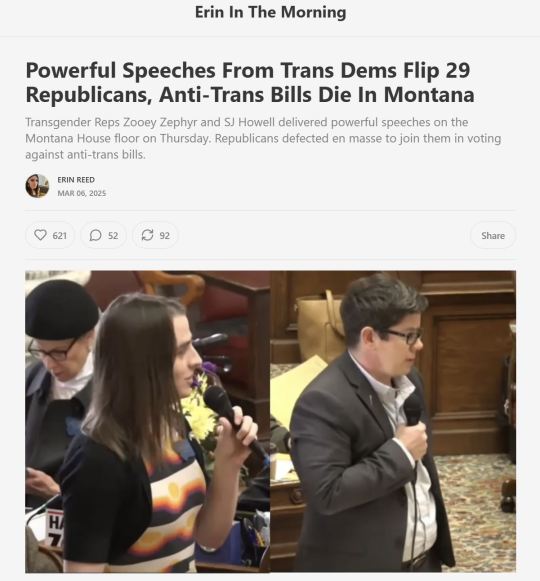This screenshot has height=581, width=540.
Task: Click the 621 likes count
Action: (x=60, y=236)
